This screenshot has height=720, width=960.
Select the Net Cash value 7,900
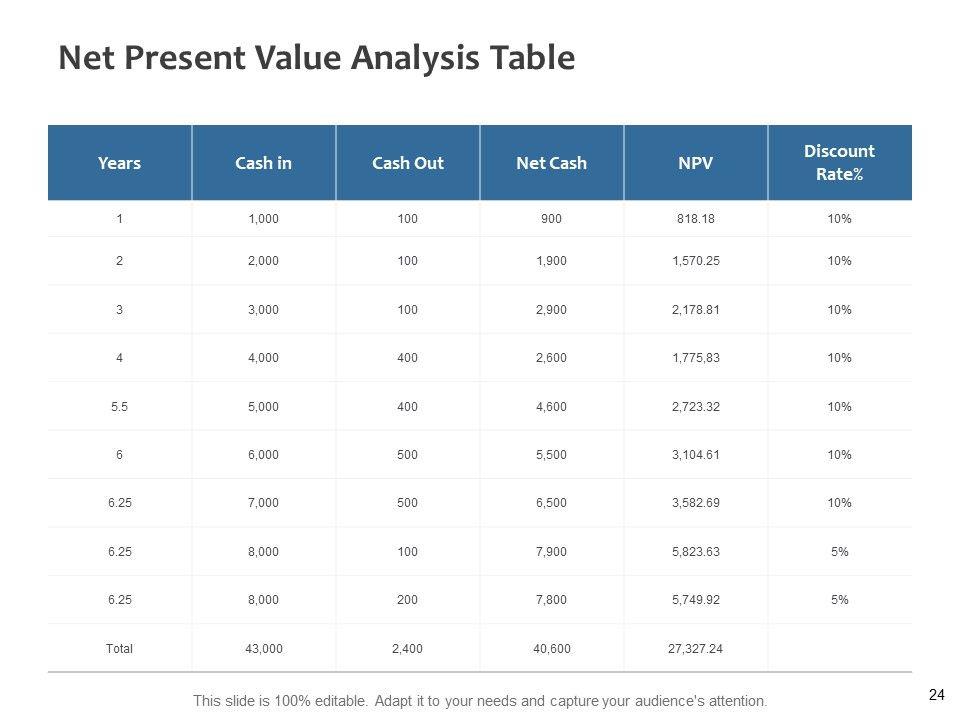pos(551,551)
